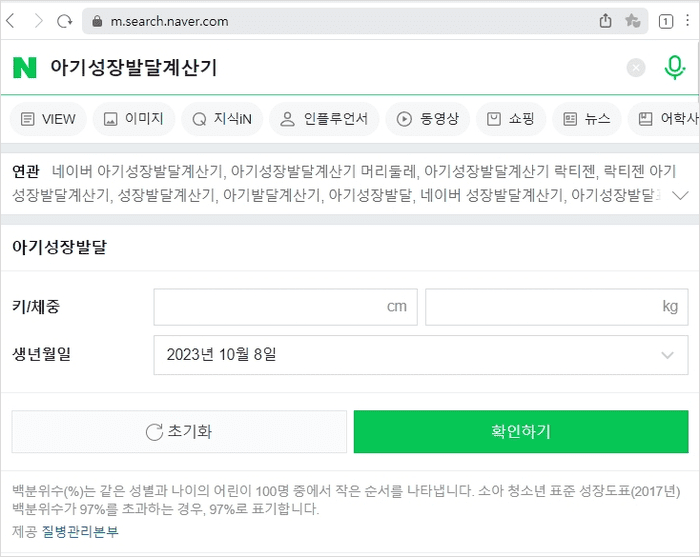This screenshot has width=700, height=557.
Task: Click the weight input field in kg
Action: pyautogui.click(x=557, y=307)
